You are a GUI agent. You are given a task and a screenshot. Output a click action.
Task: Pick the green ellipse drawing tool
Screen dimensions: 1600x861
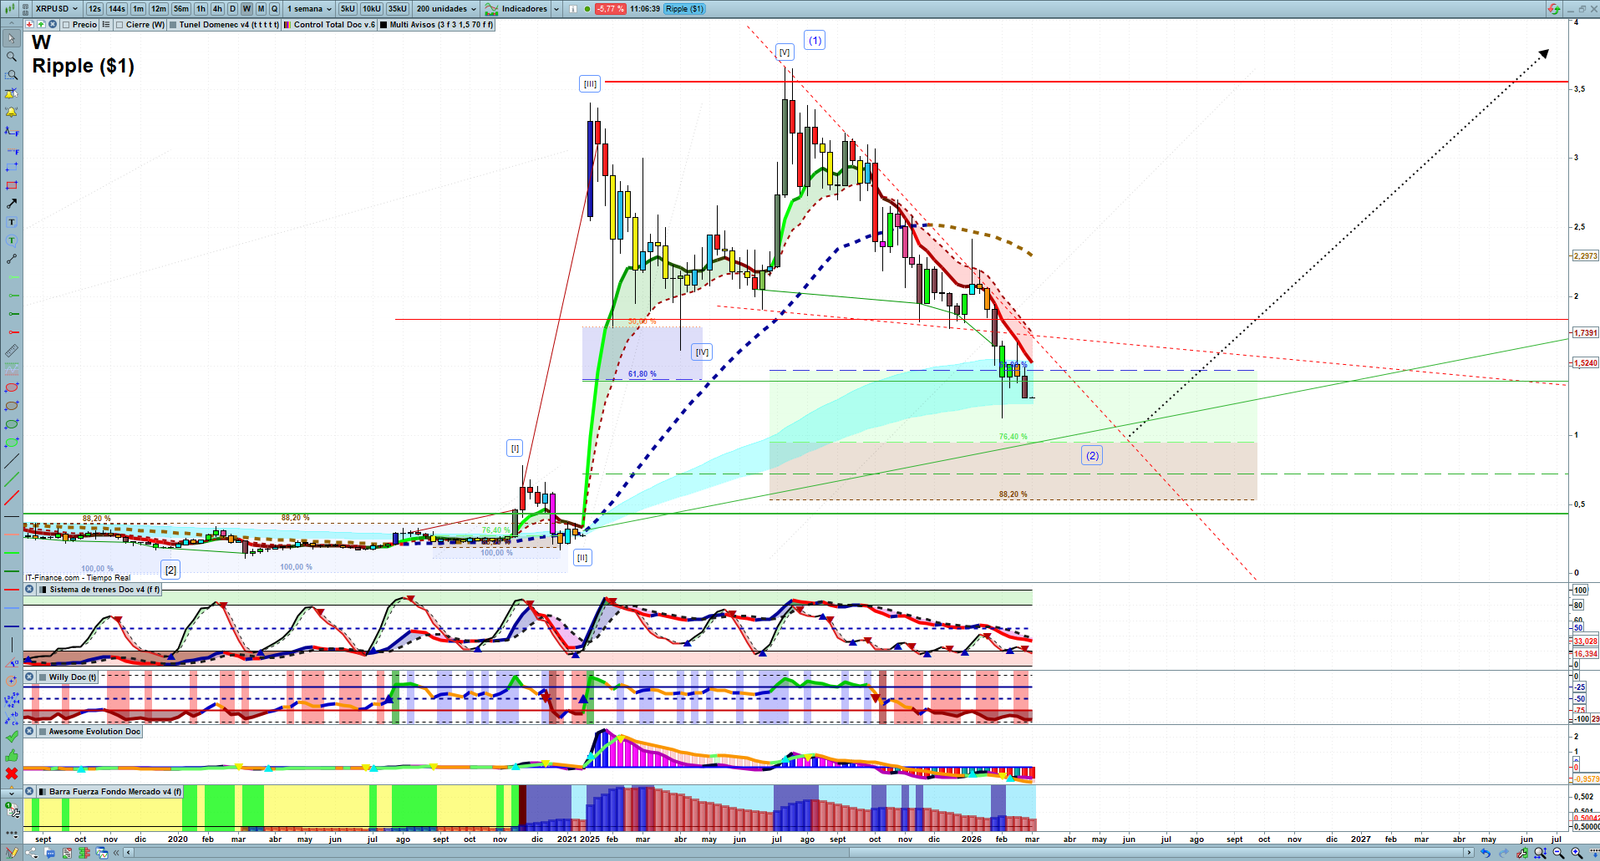[11, 424]
